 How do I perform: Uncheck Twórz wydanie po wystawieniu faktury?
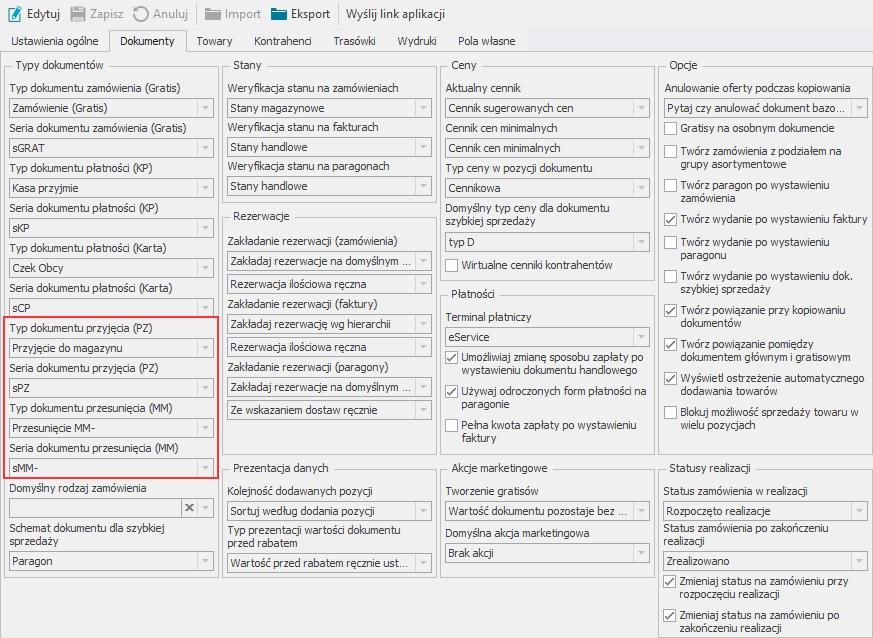[x=671, y=219]
